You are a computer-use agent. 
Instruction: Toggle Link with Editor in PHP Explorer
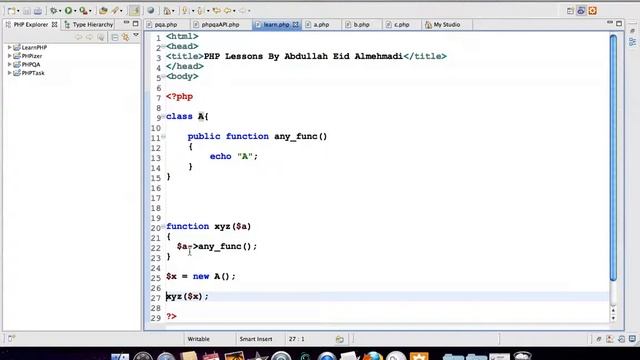(125, 38)
